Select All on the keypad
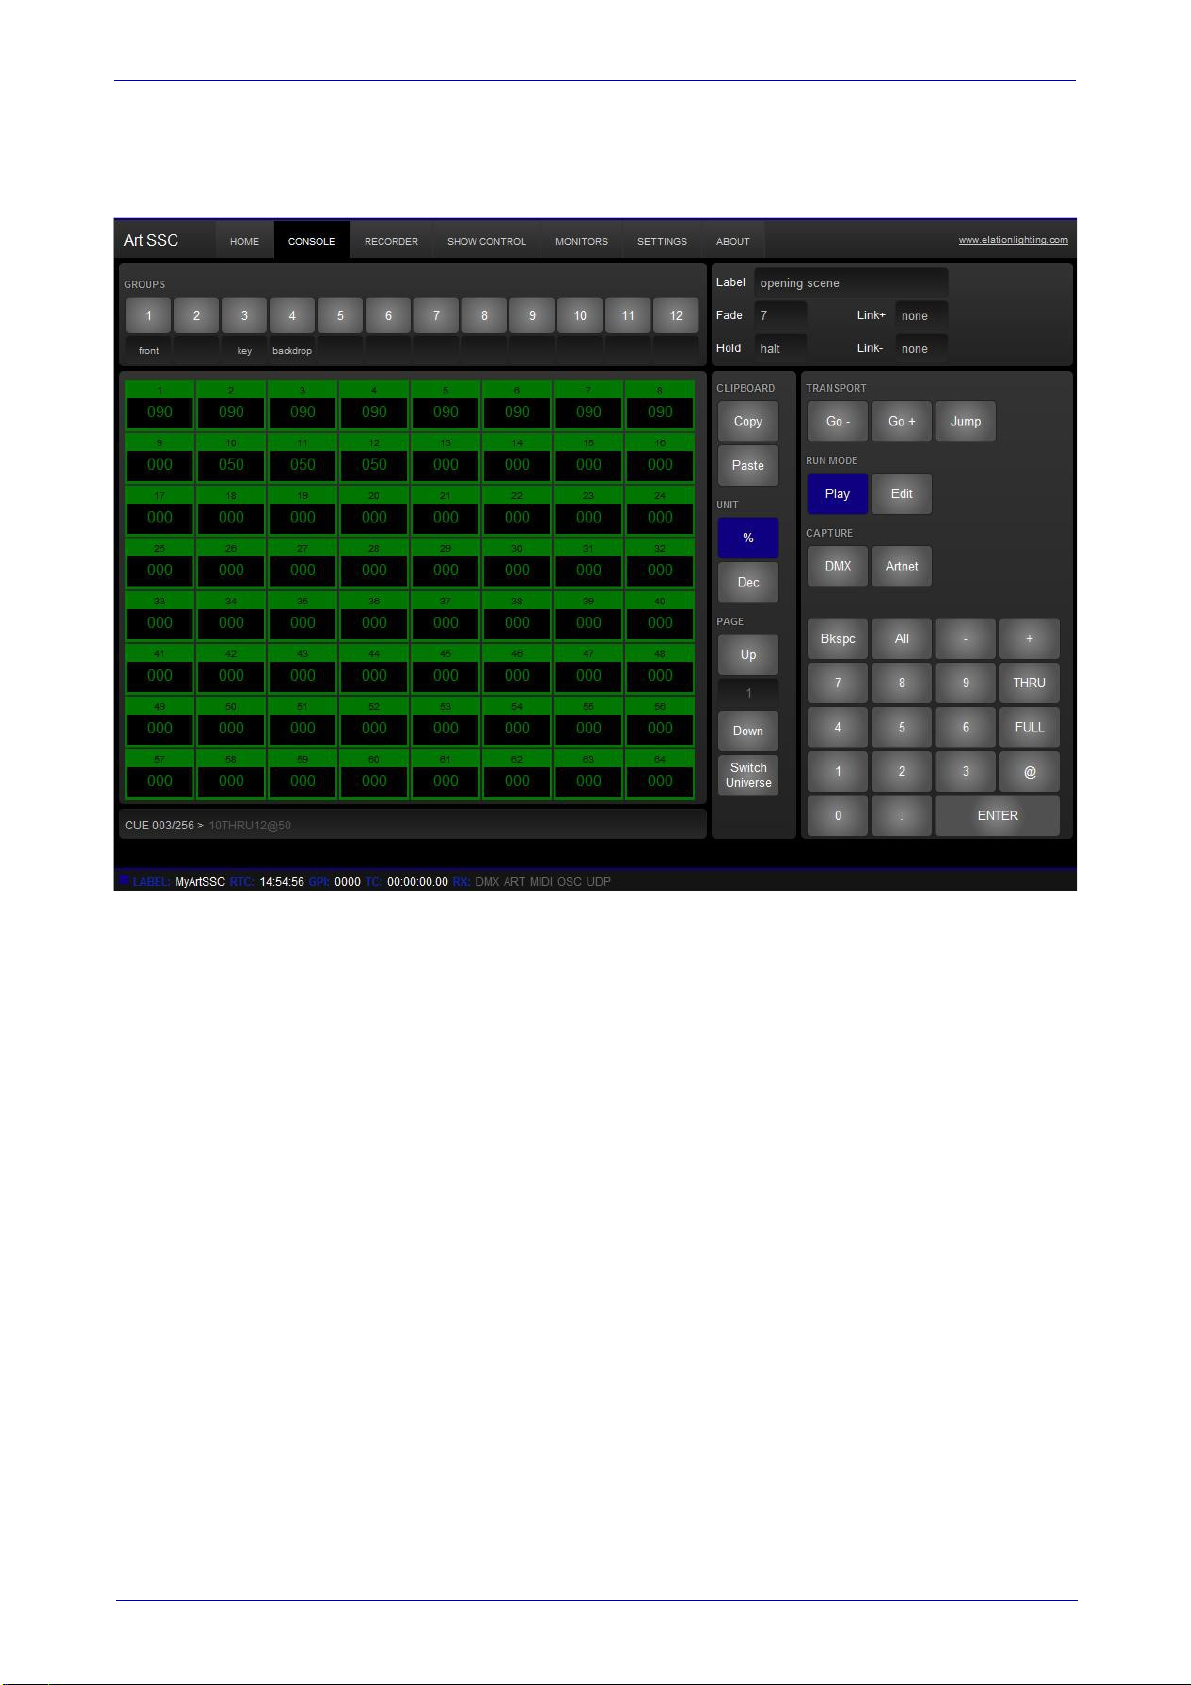This screenshot has width=1191, height=1685. pos(901,639)
